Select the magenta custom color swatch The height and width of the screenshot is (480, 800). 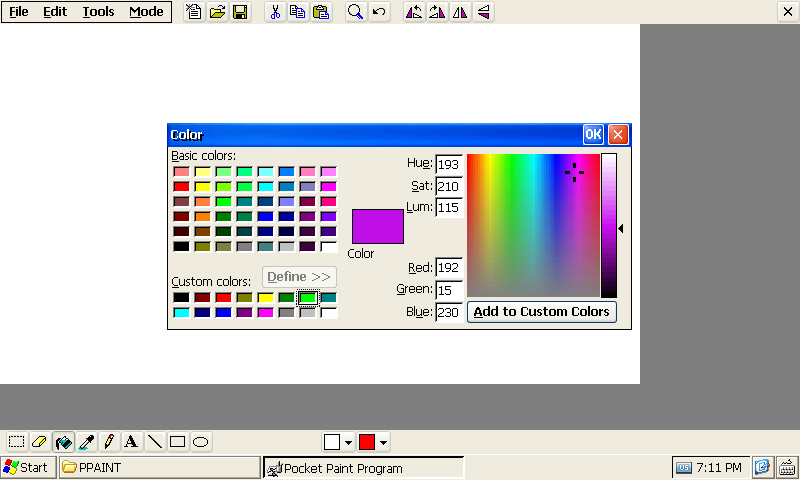[265, 312]
